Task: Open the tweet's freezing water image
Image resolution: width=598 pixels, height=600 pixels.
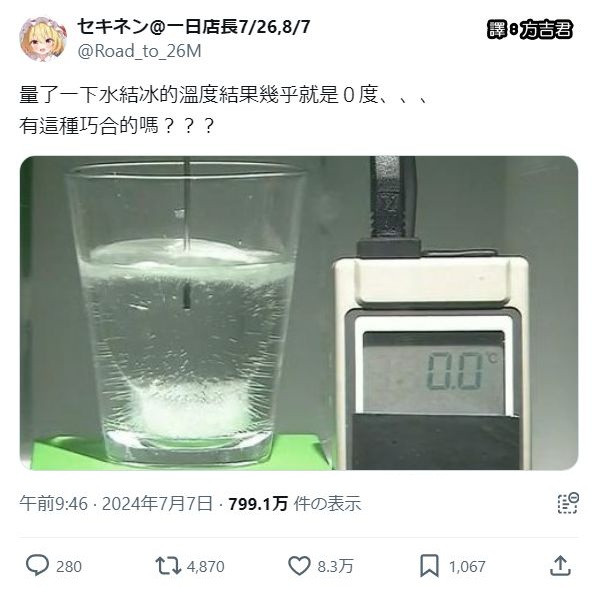Action: point(299,313)
